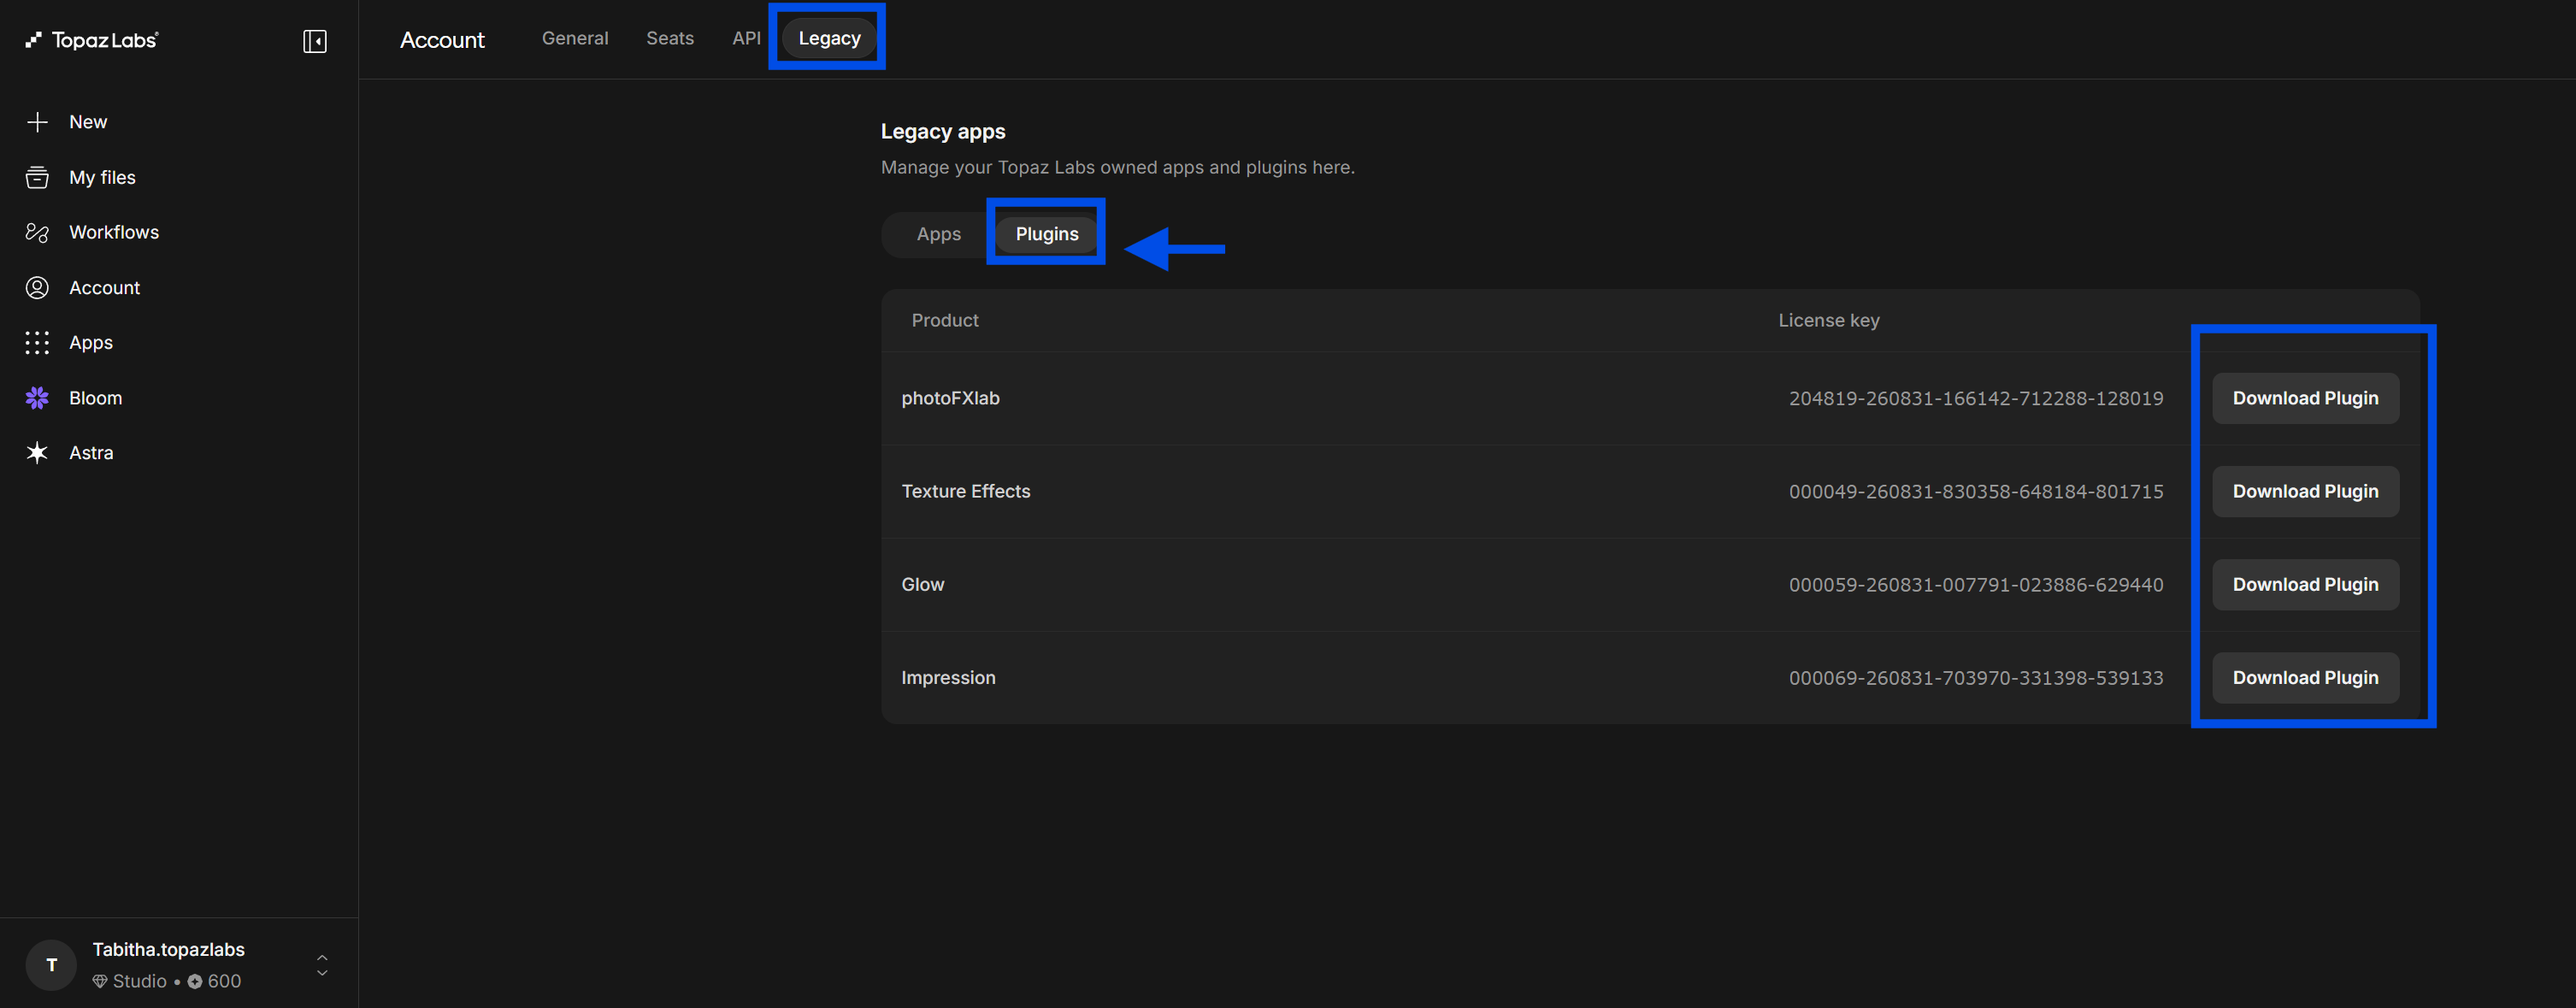The image size is (2576, 1008).
Task: Click the Apps grid icon
Action: click(37, 343)
